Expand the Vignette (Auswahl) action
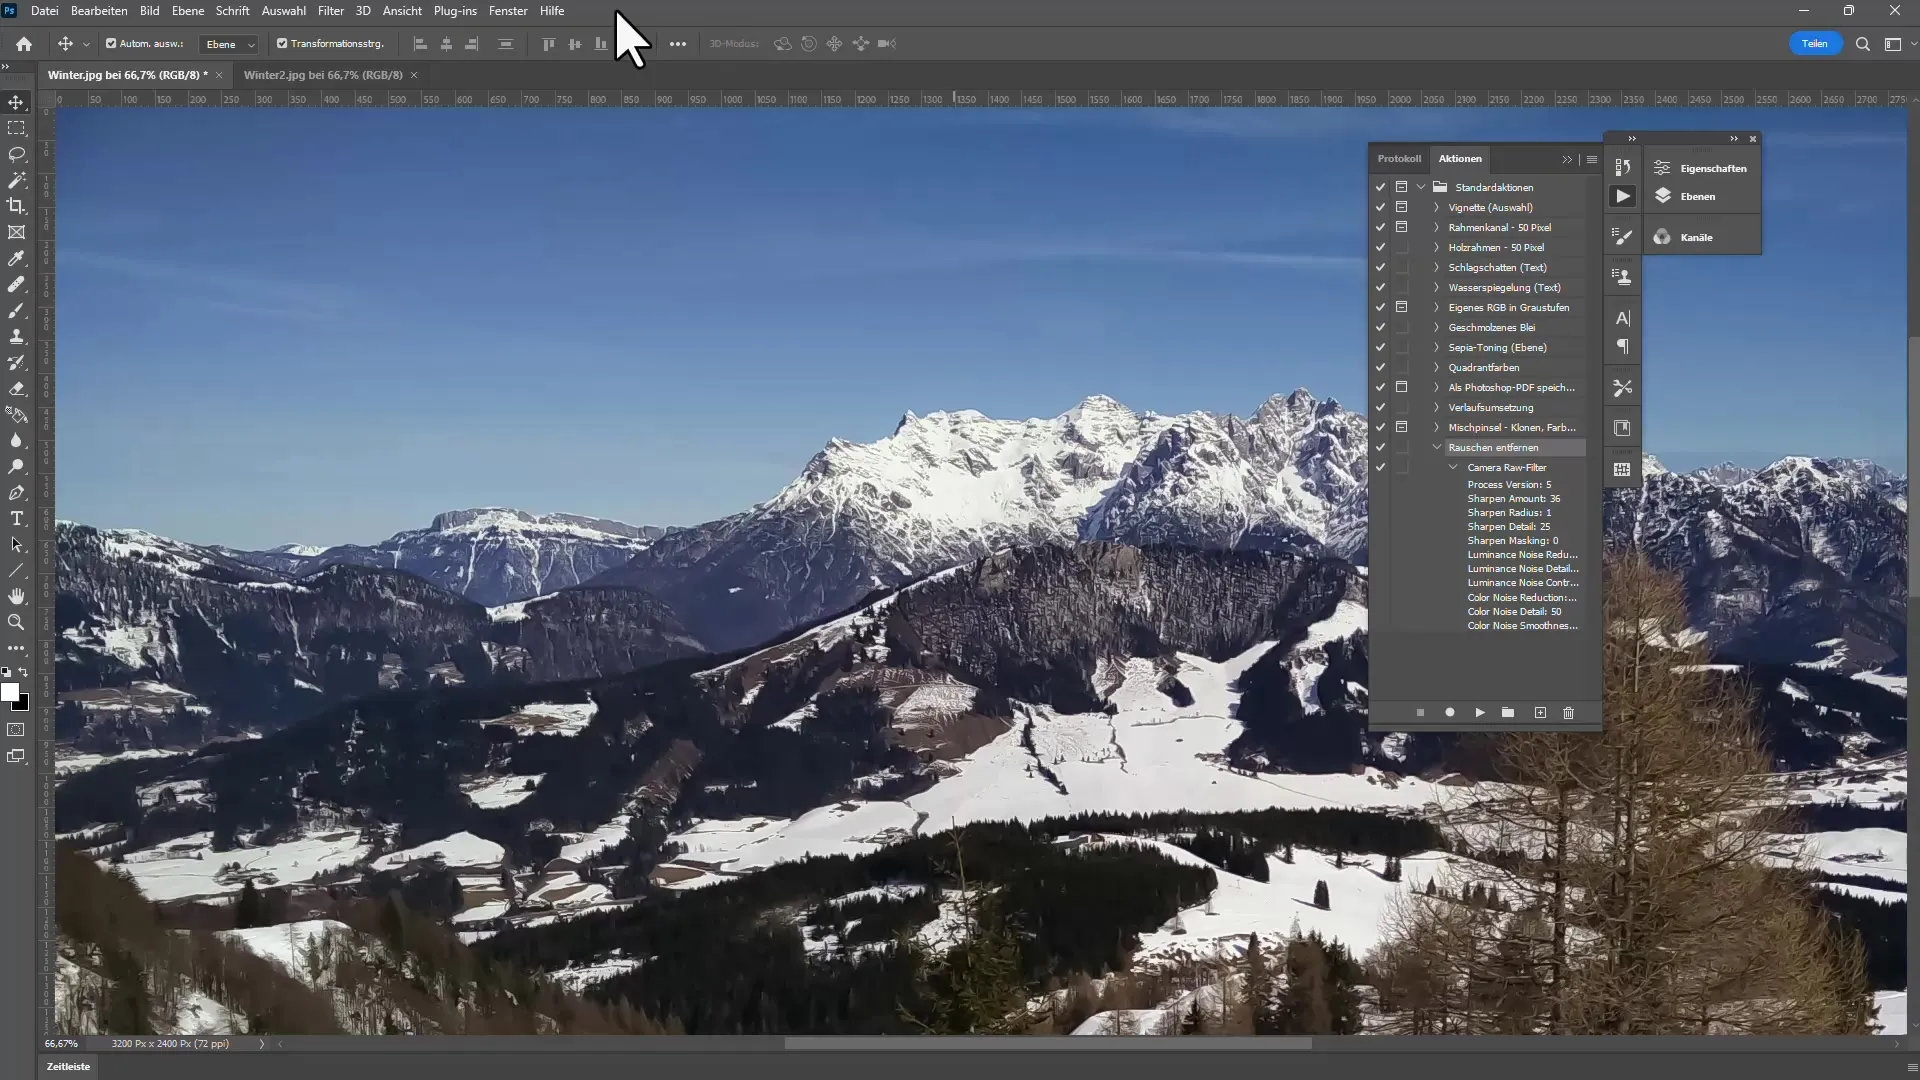 tap(1437, 208)
